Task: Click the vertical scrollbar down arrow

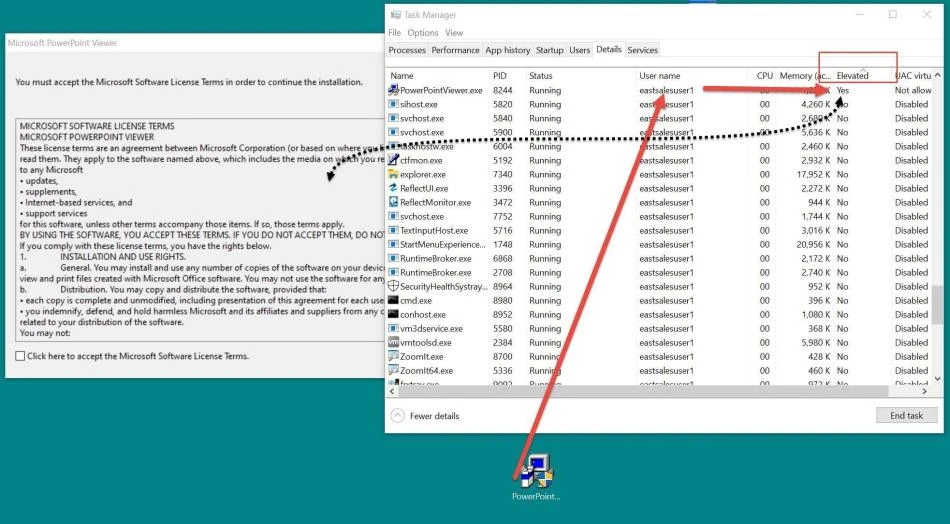Action: [x=938, y=379]
